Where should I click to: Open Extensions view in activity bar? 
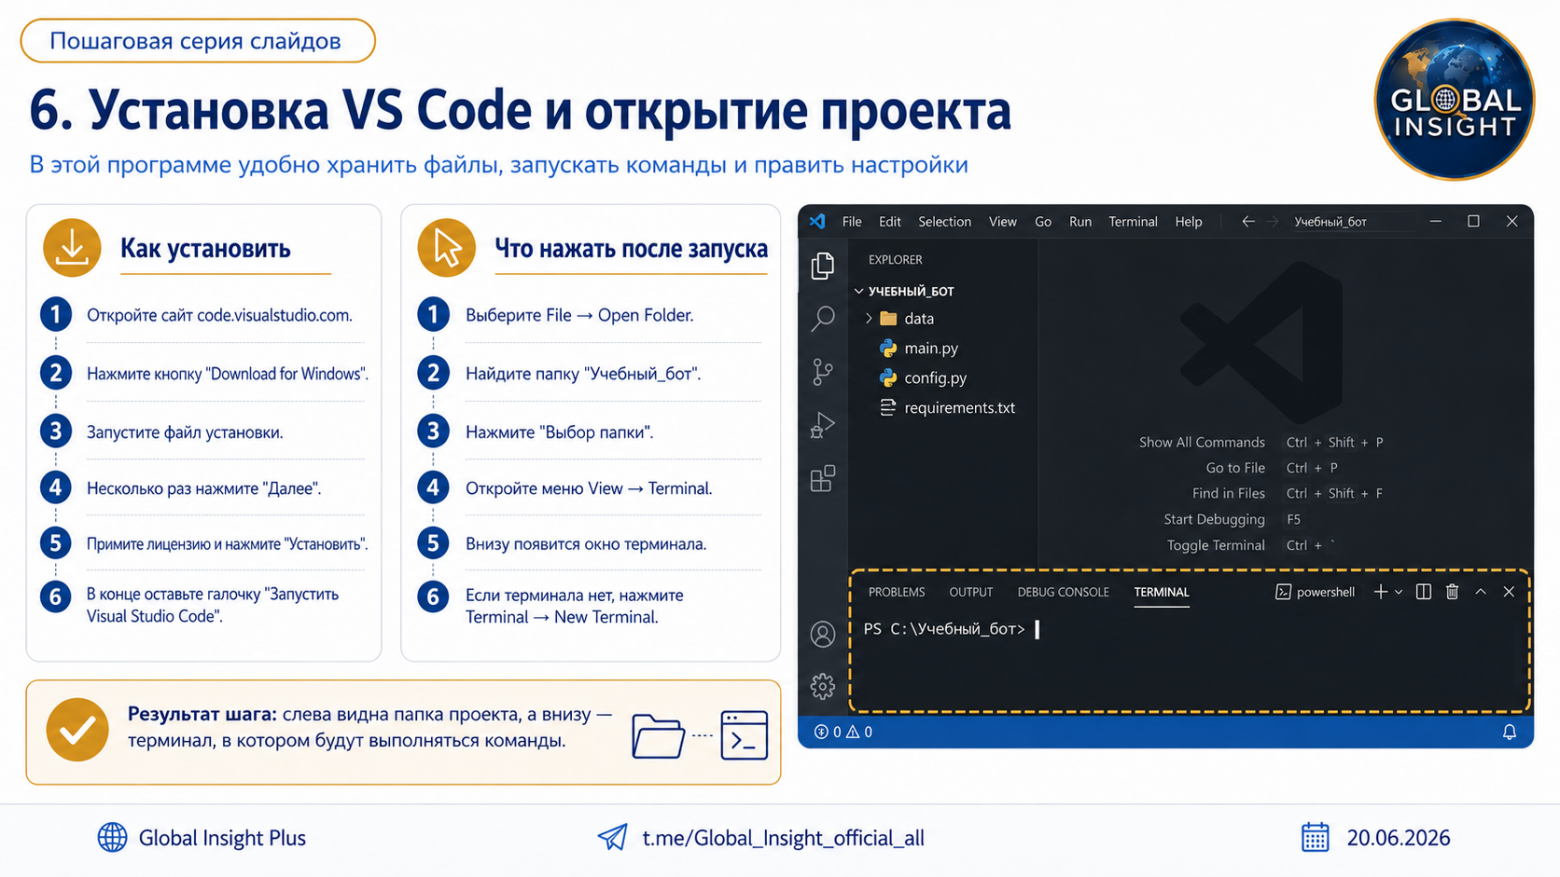click(x=823, y=478)
